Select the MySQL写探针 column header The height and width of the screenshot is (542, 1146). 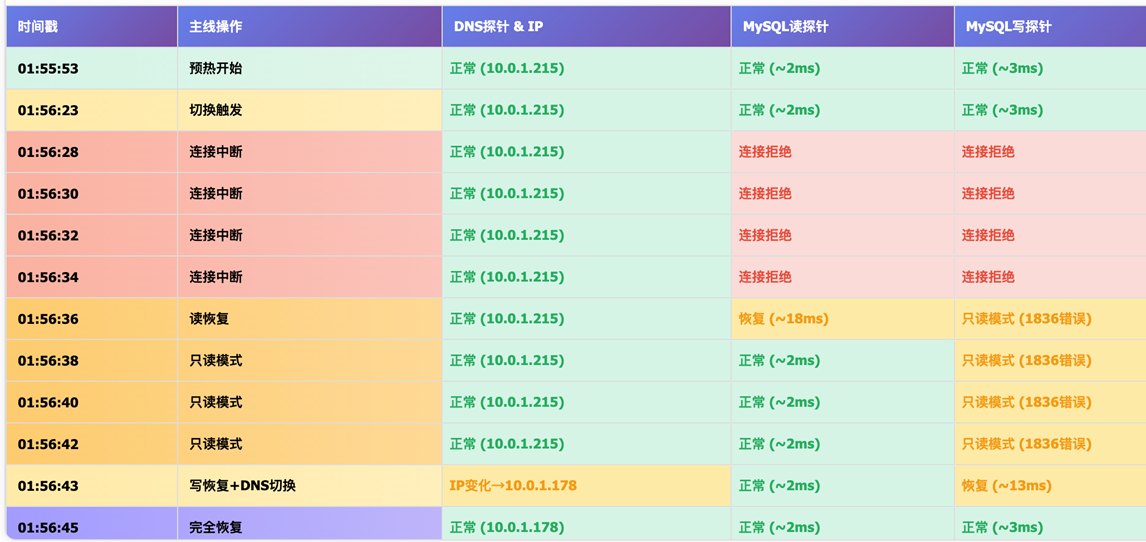coord(1008,27)
